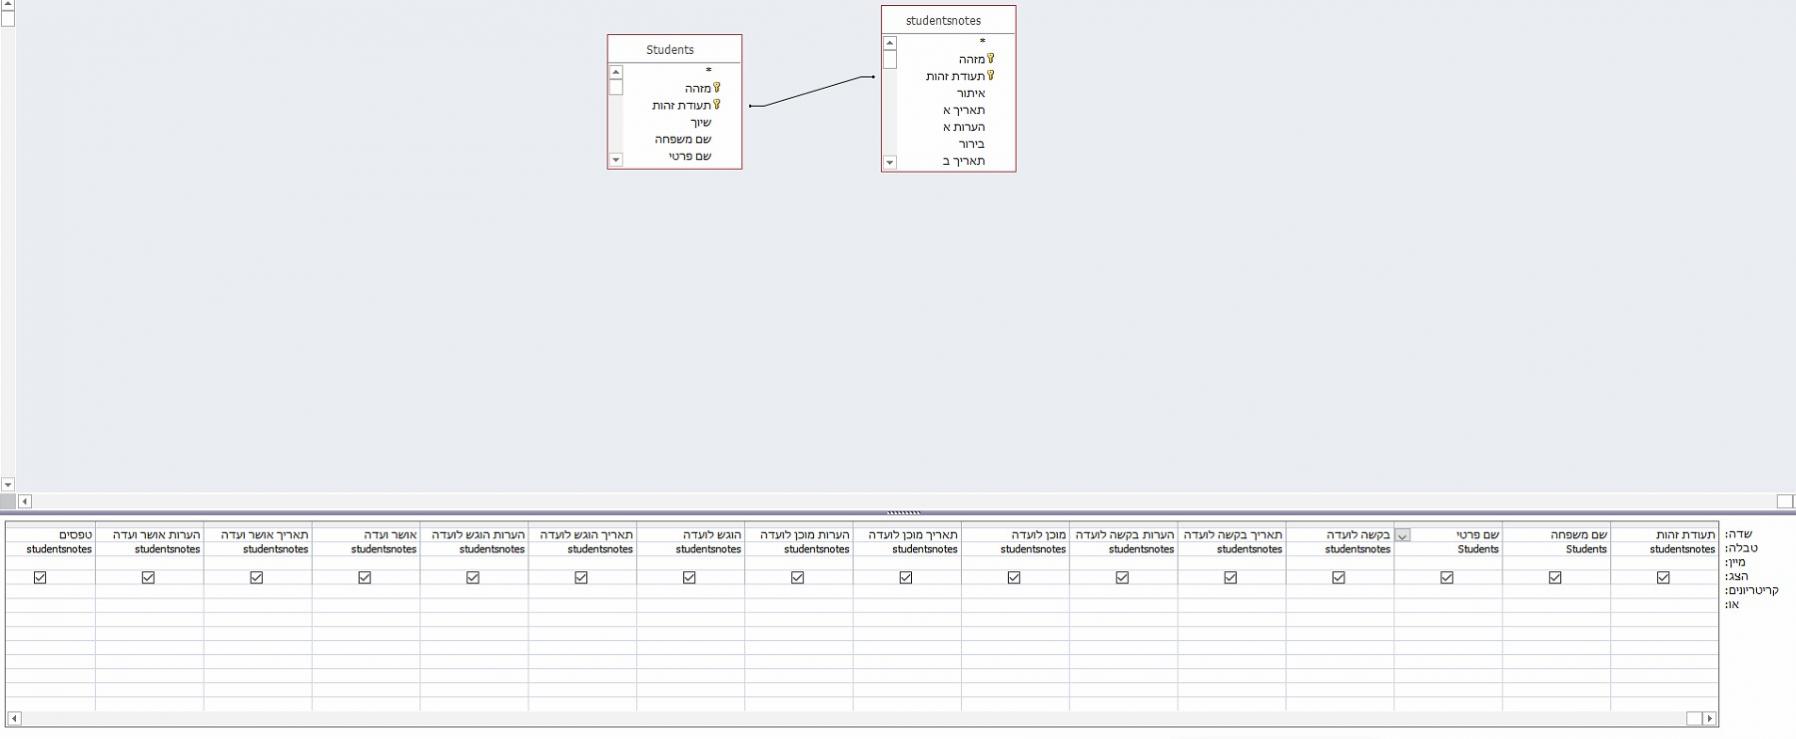This screenshot has width=1796, height=739.
Task: Click the key icon beside מזהה in studentsnotes table
Action: (991, 59)
